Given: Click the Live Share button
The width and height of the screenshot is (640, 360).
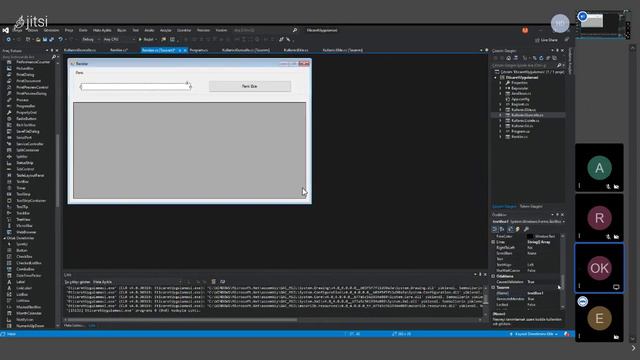Looking at the screenshot, I should 546,40.
